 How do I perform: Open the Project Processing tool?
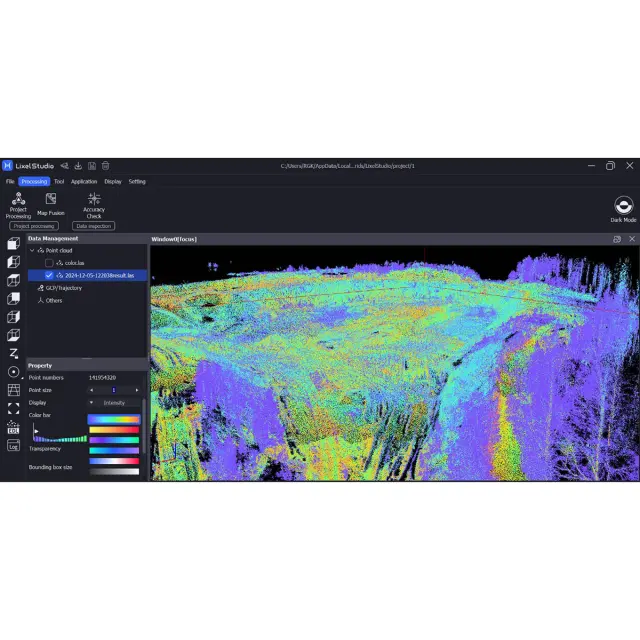tap(18, 203)
